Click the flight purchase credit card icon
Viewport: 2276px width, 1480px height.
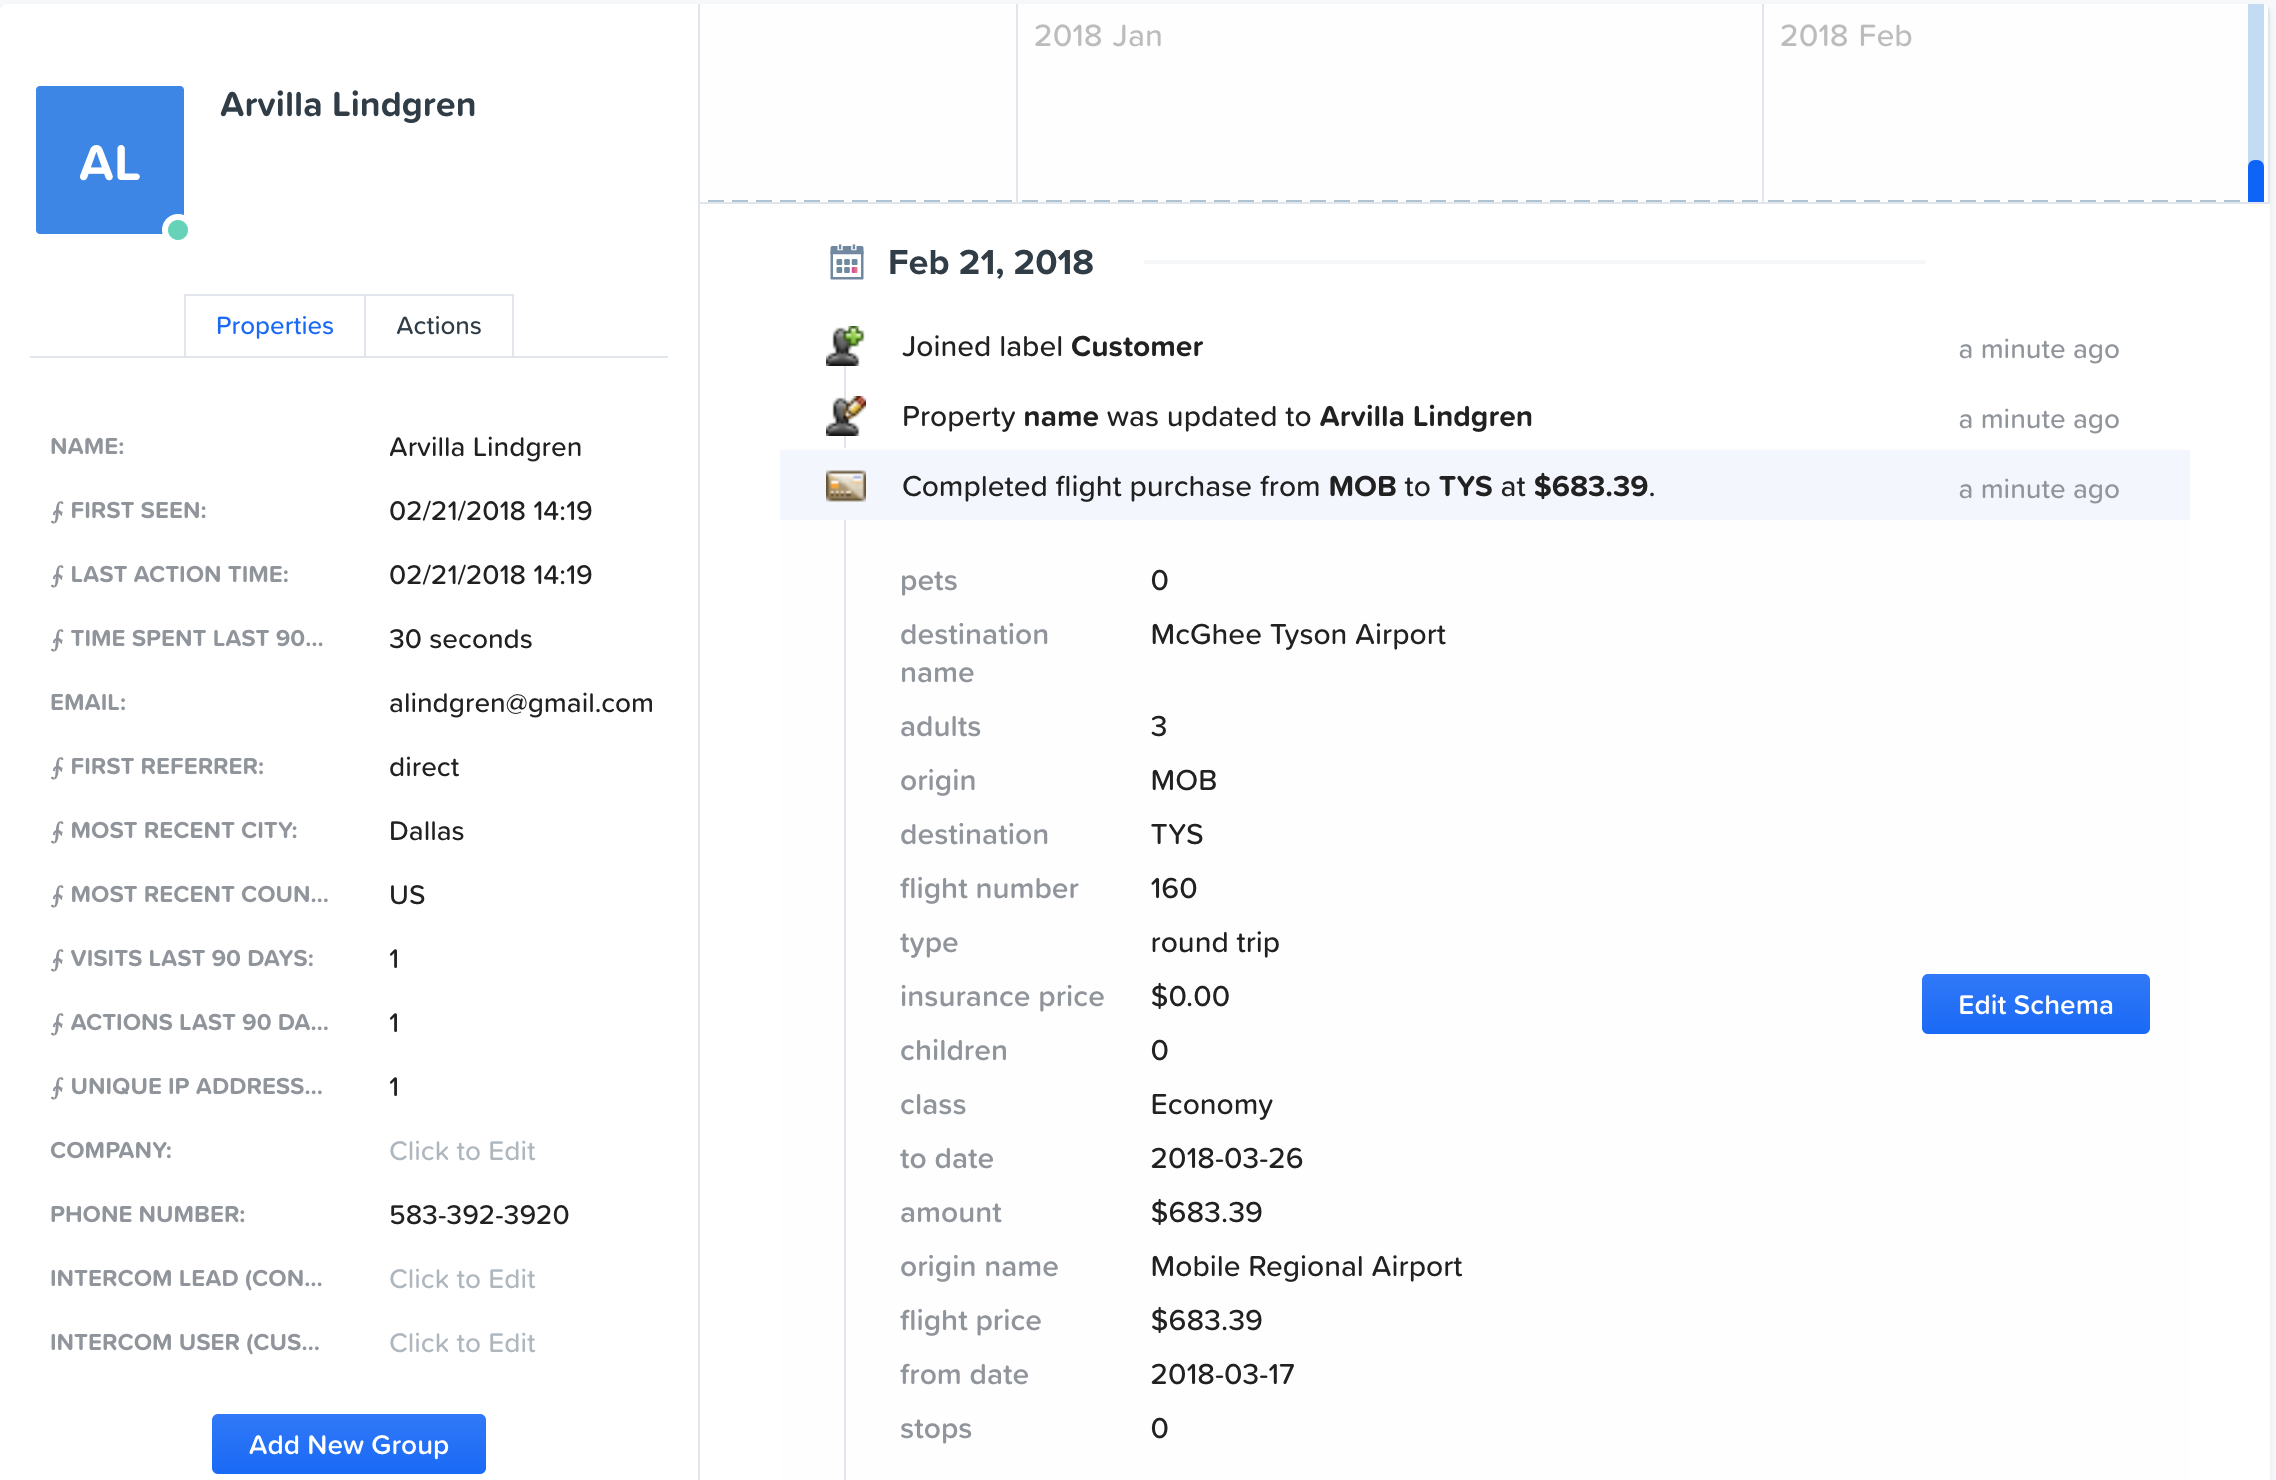pos(845,486)
